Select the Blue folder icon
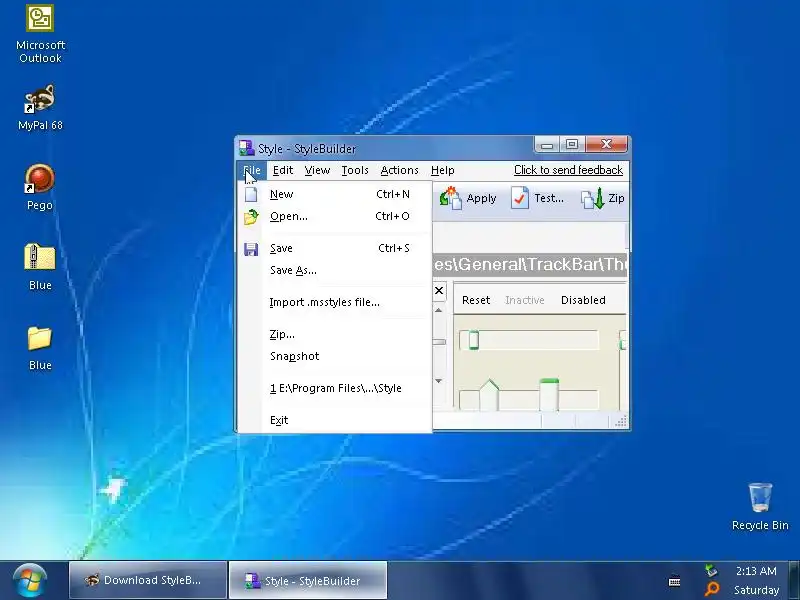 click(40, 346)
